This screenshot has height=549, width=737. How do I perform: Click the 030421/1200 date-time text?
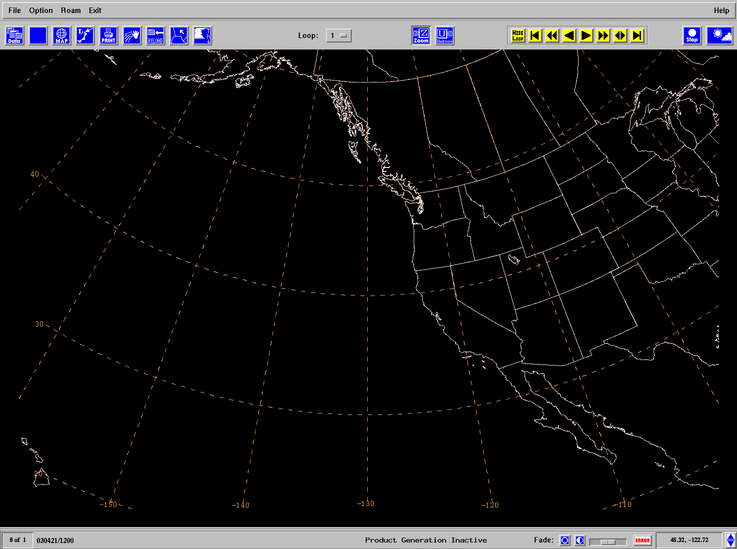55,541
